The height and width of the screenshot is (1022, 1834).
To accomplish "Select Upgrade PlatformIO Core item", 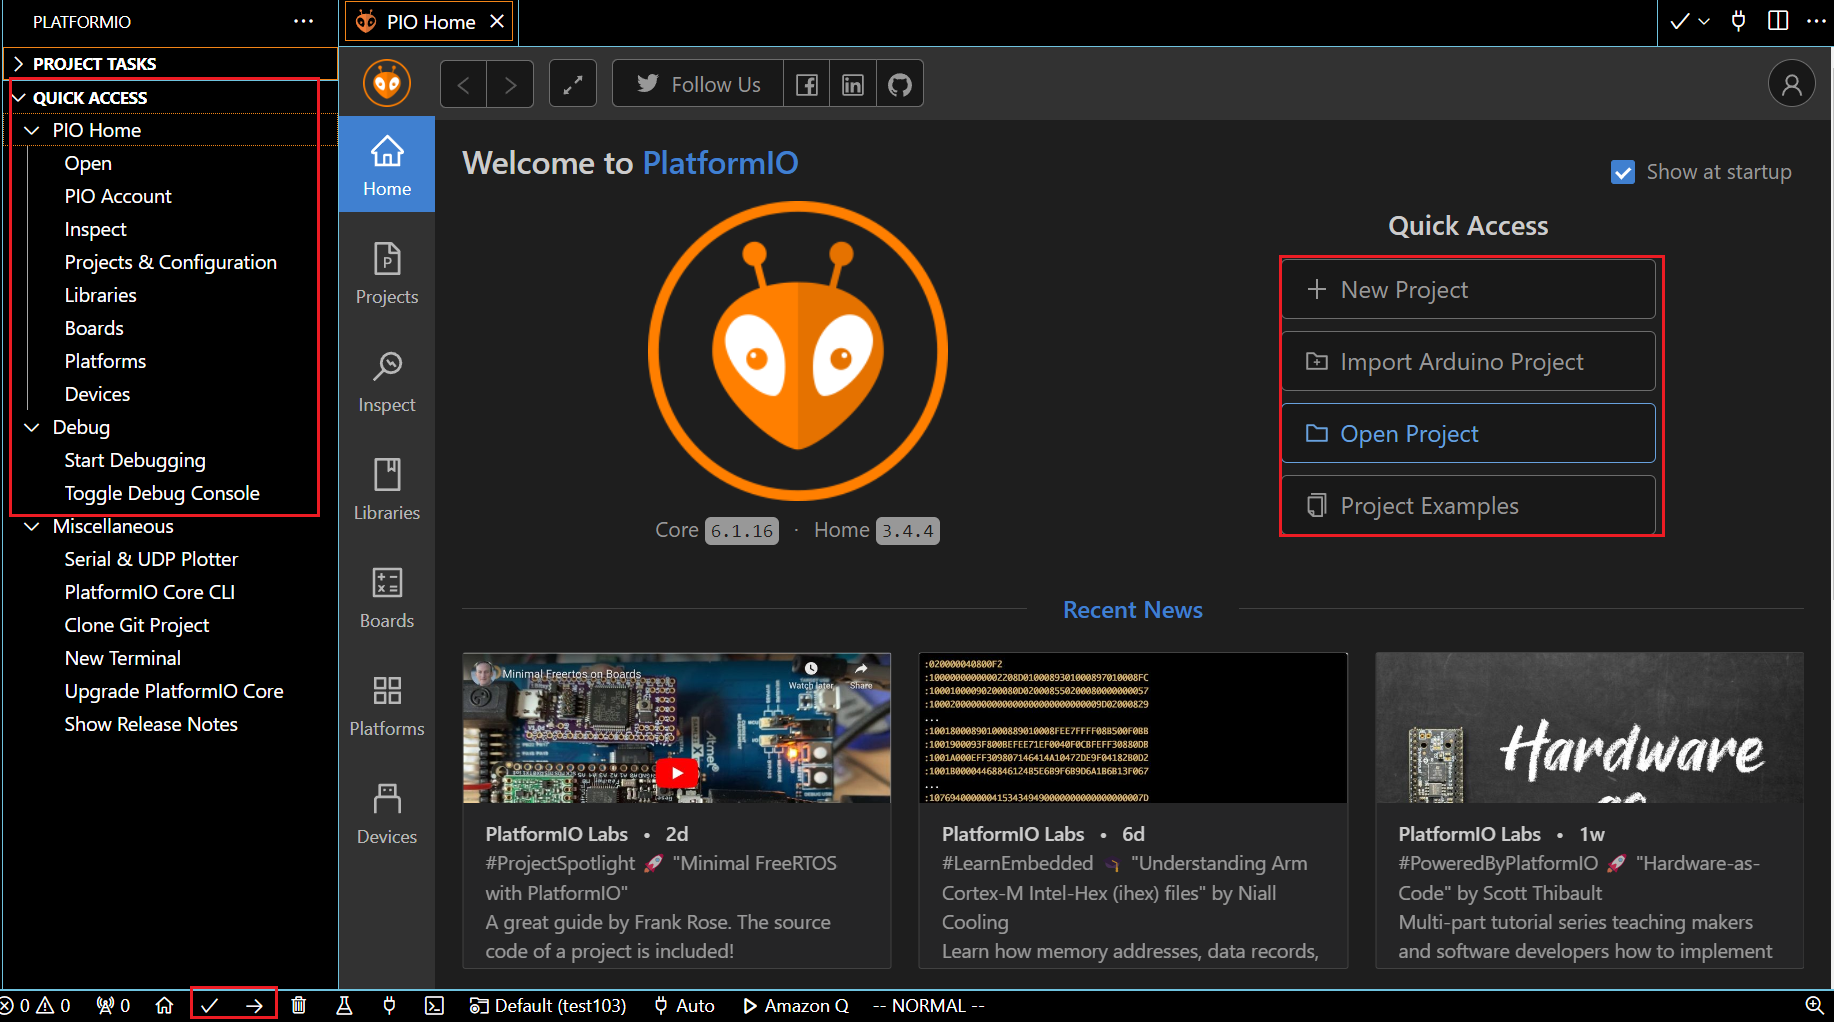I will [x=174, y=691].
